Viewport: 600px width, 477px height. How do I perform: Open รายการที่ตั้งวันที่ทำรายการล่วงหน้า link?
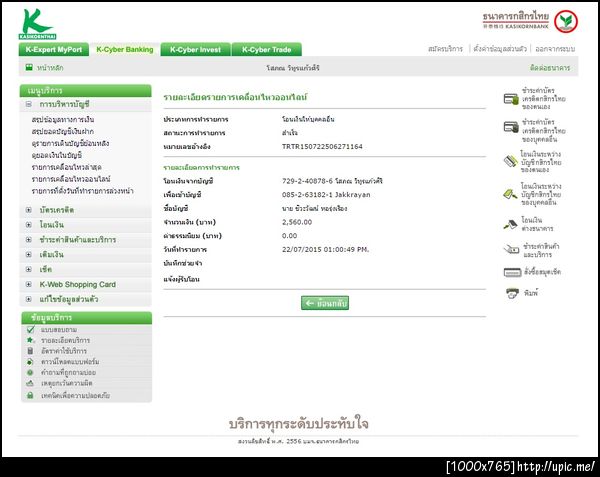pos(83,191)
